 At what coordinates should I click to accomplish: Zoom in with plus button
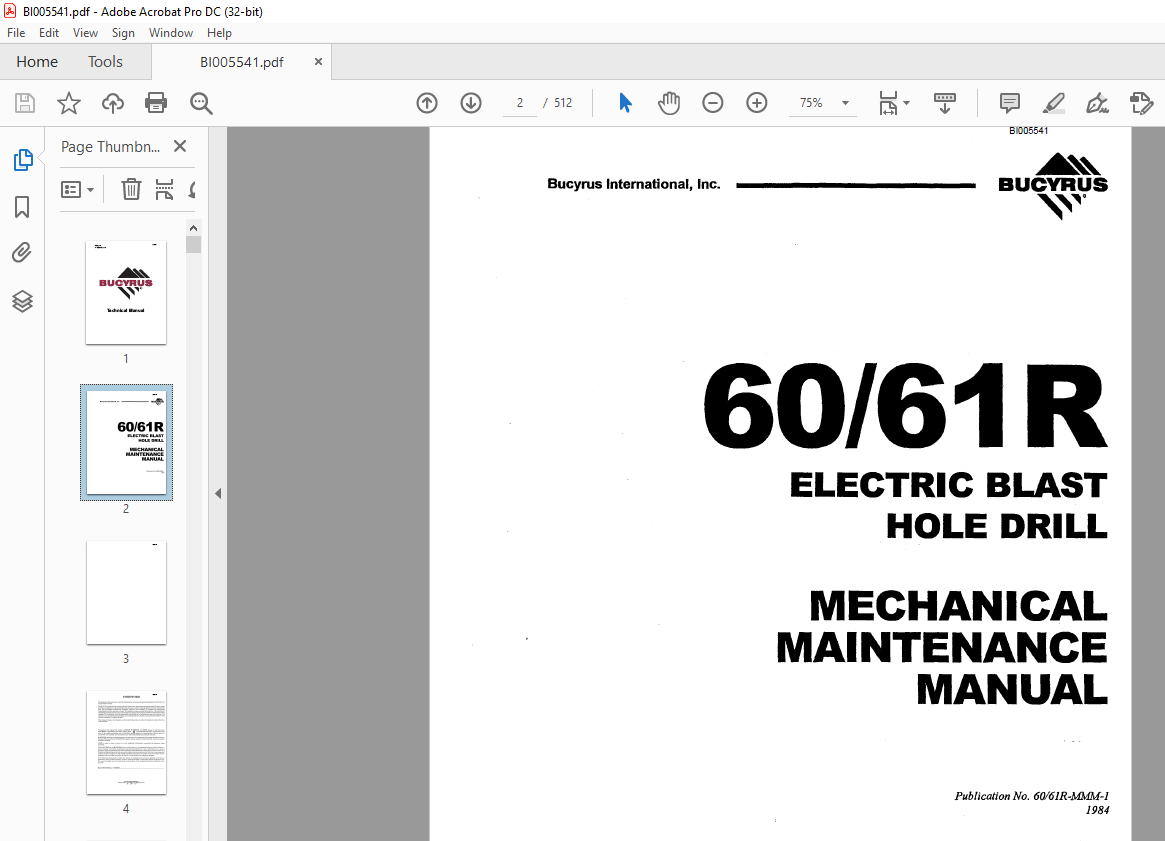coord(756,103)
